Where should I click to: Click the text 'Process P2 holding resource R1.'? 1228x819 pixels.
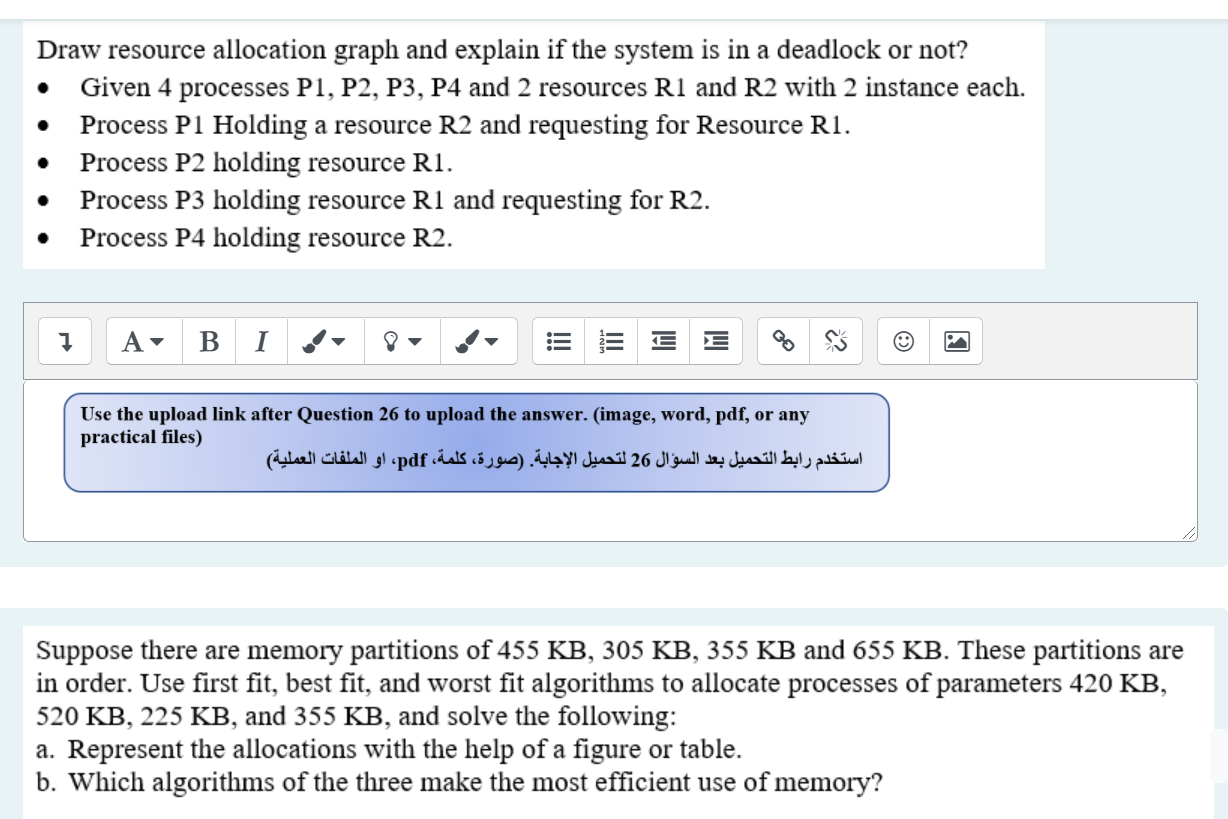(266, 162)
